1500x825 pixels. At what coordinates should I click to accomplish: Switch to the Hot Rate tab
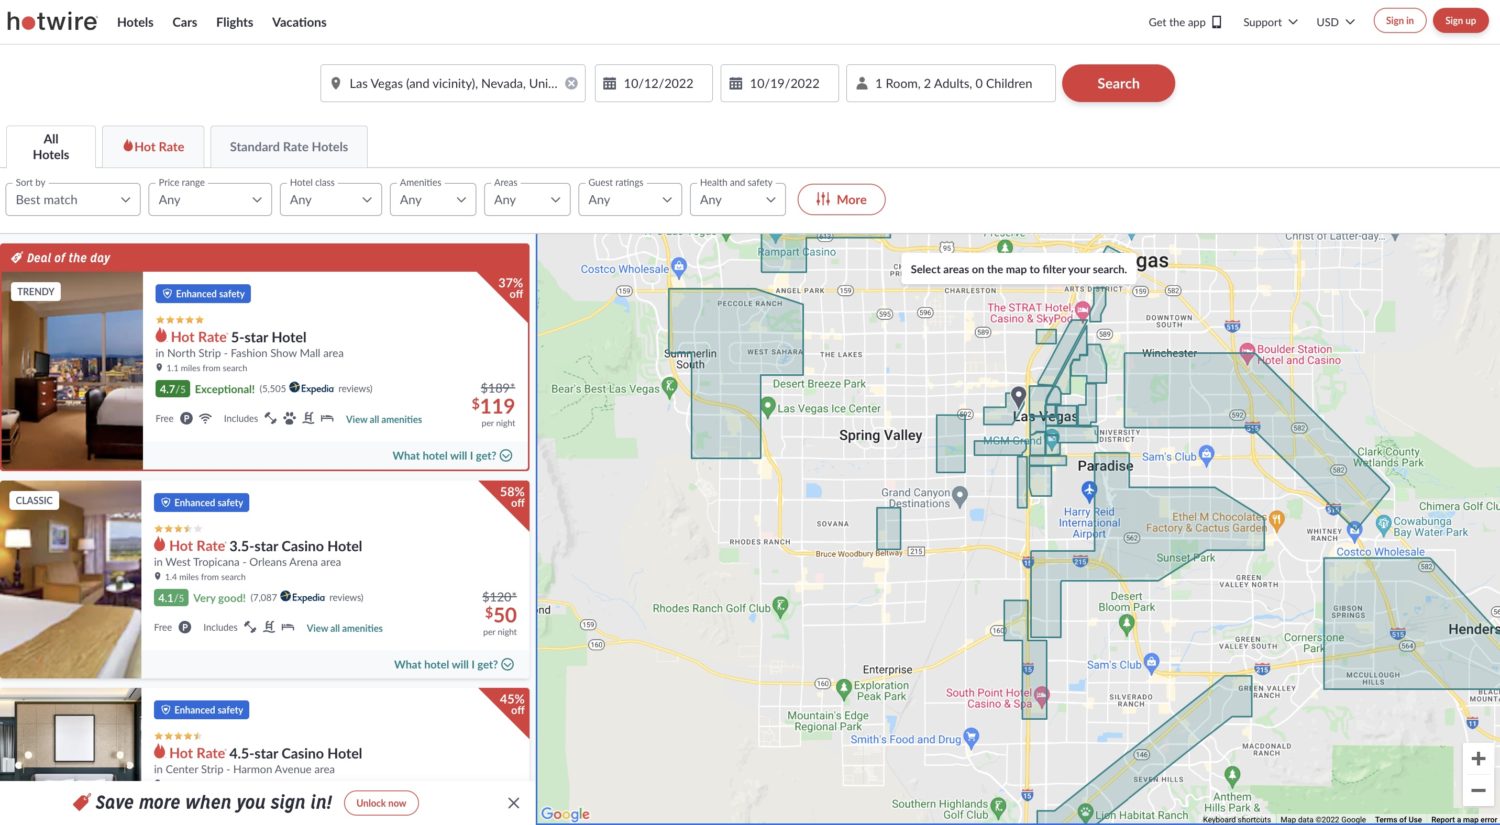point(153,146)
